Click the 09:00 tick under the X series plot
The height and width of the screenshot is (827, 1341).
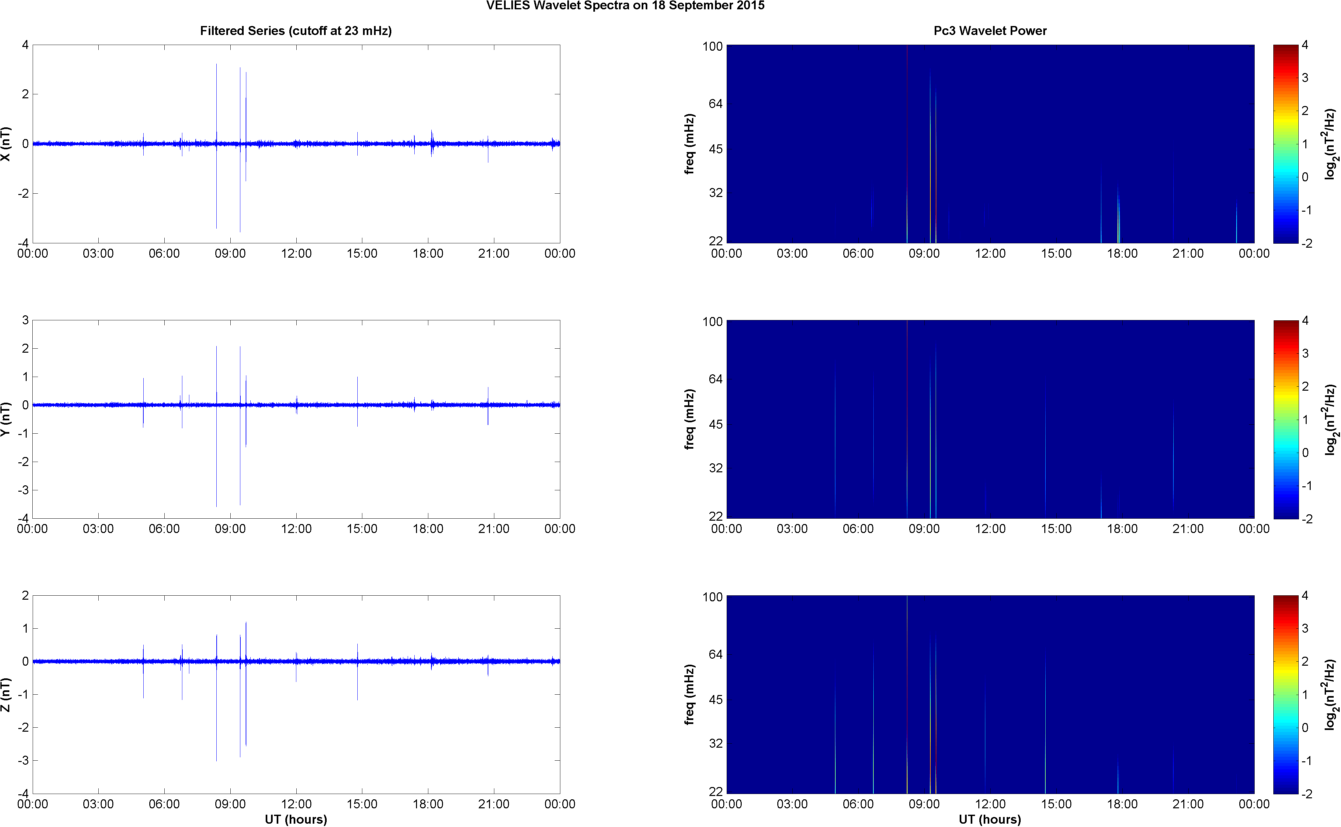pos(230,254)
